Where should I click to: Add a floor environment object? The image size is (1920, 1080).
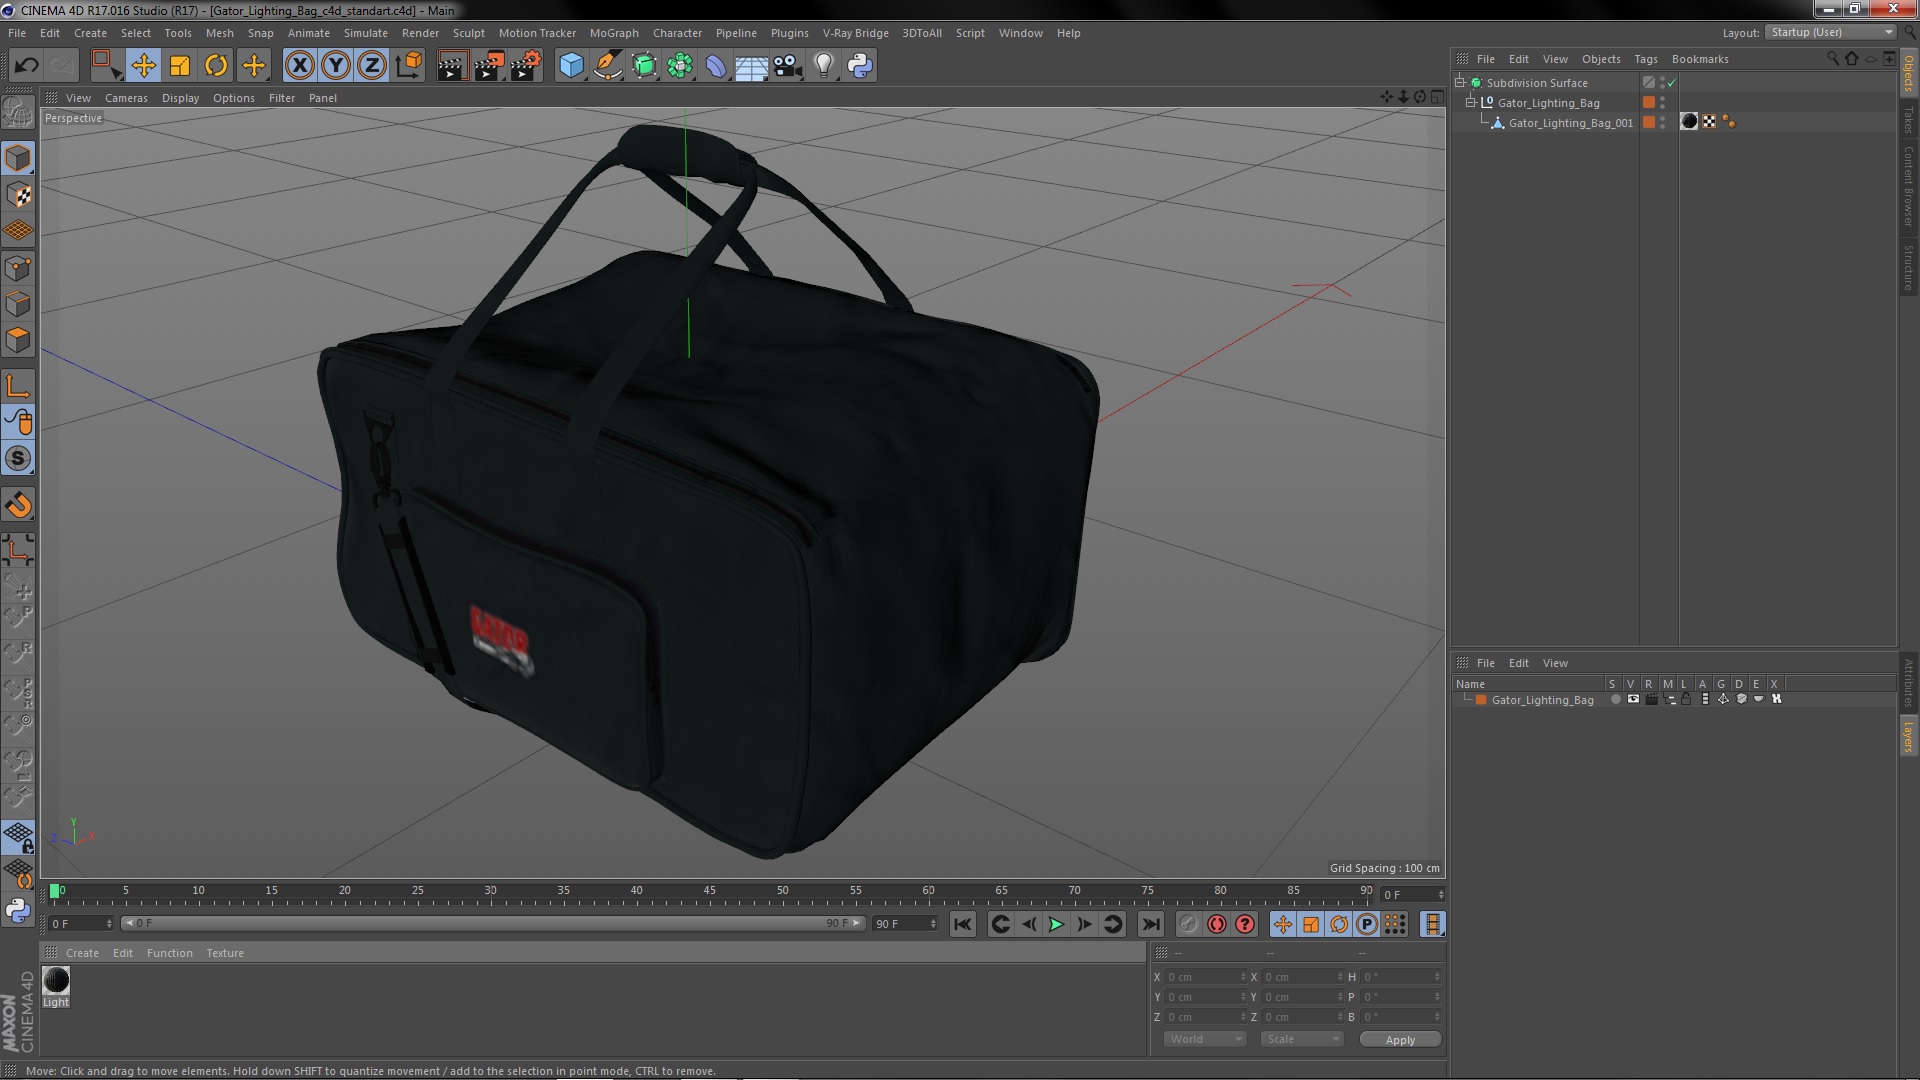[752, 66]
